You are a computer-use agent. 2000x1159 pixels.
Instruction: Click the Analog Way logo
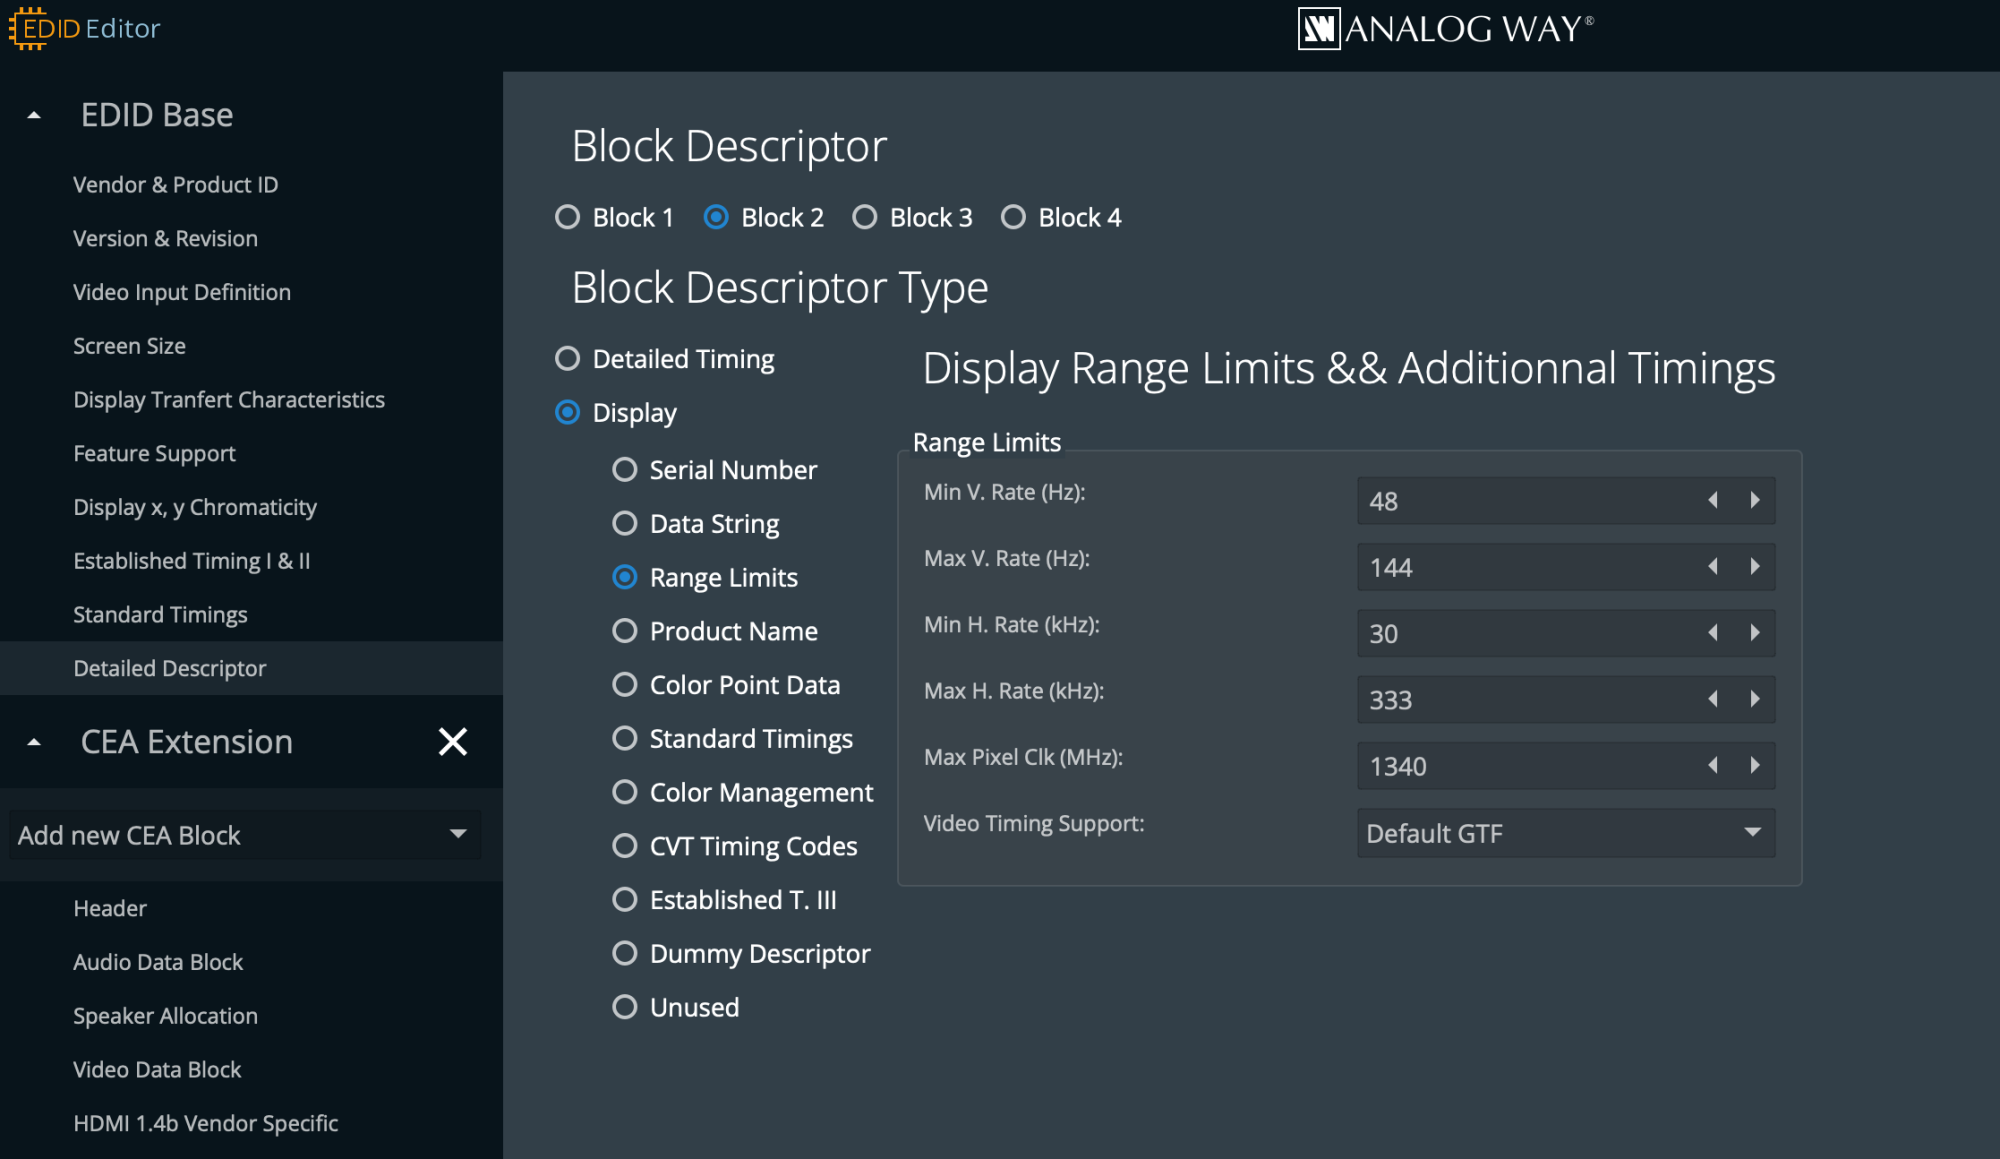point(1444,28)
